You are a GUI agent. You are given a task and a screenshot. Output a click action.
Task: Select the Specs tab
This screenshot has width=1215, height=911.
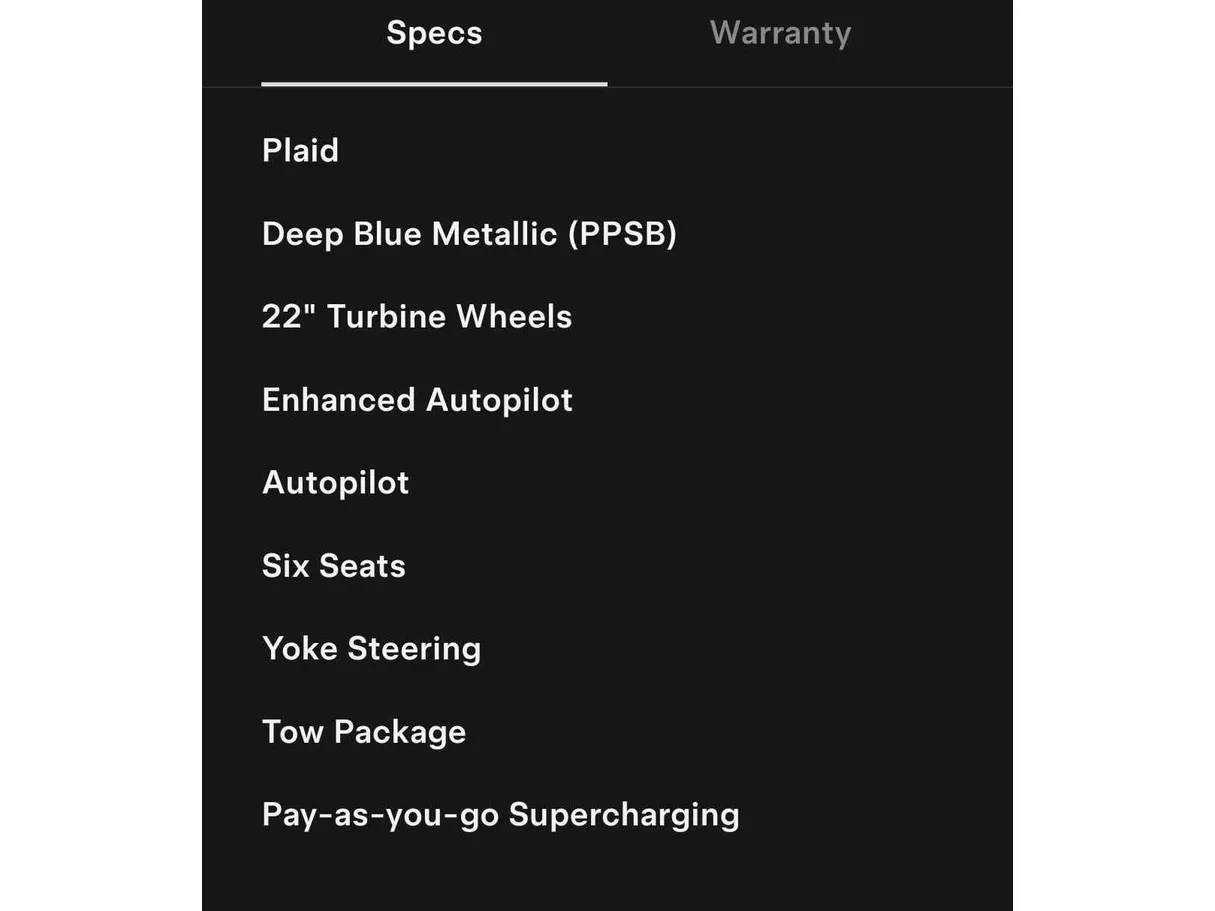[x=434, y=33]
